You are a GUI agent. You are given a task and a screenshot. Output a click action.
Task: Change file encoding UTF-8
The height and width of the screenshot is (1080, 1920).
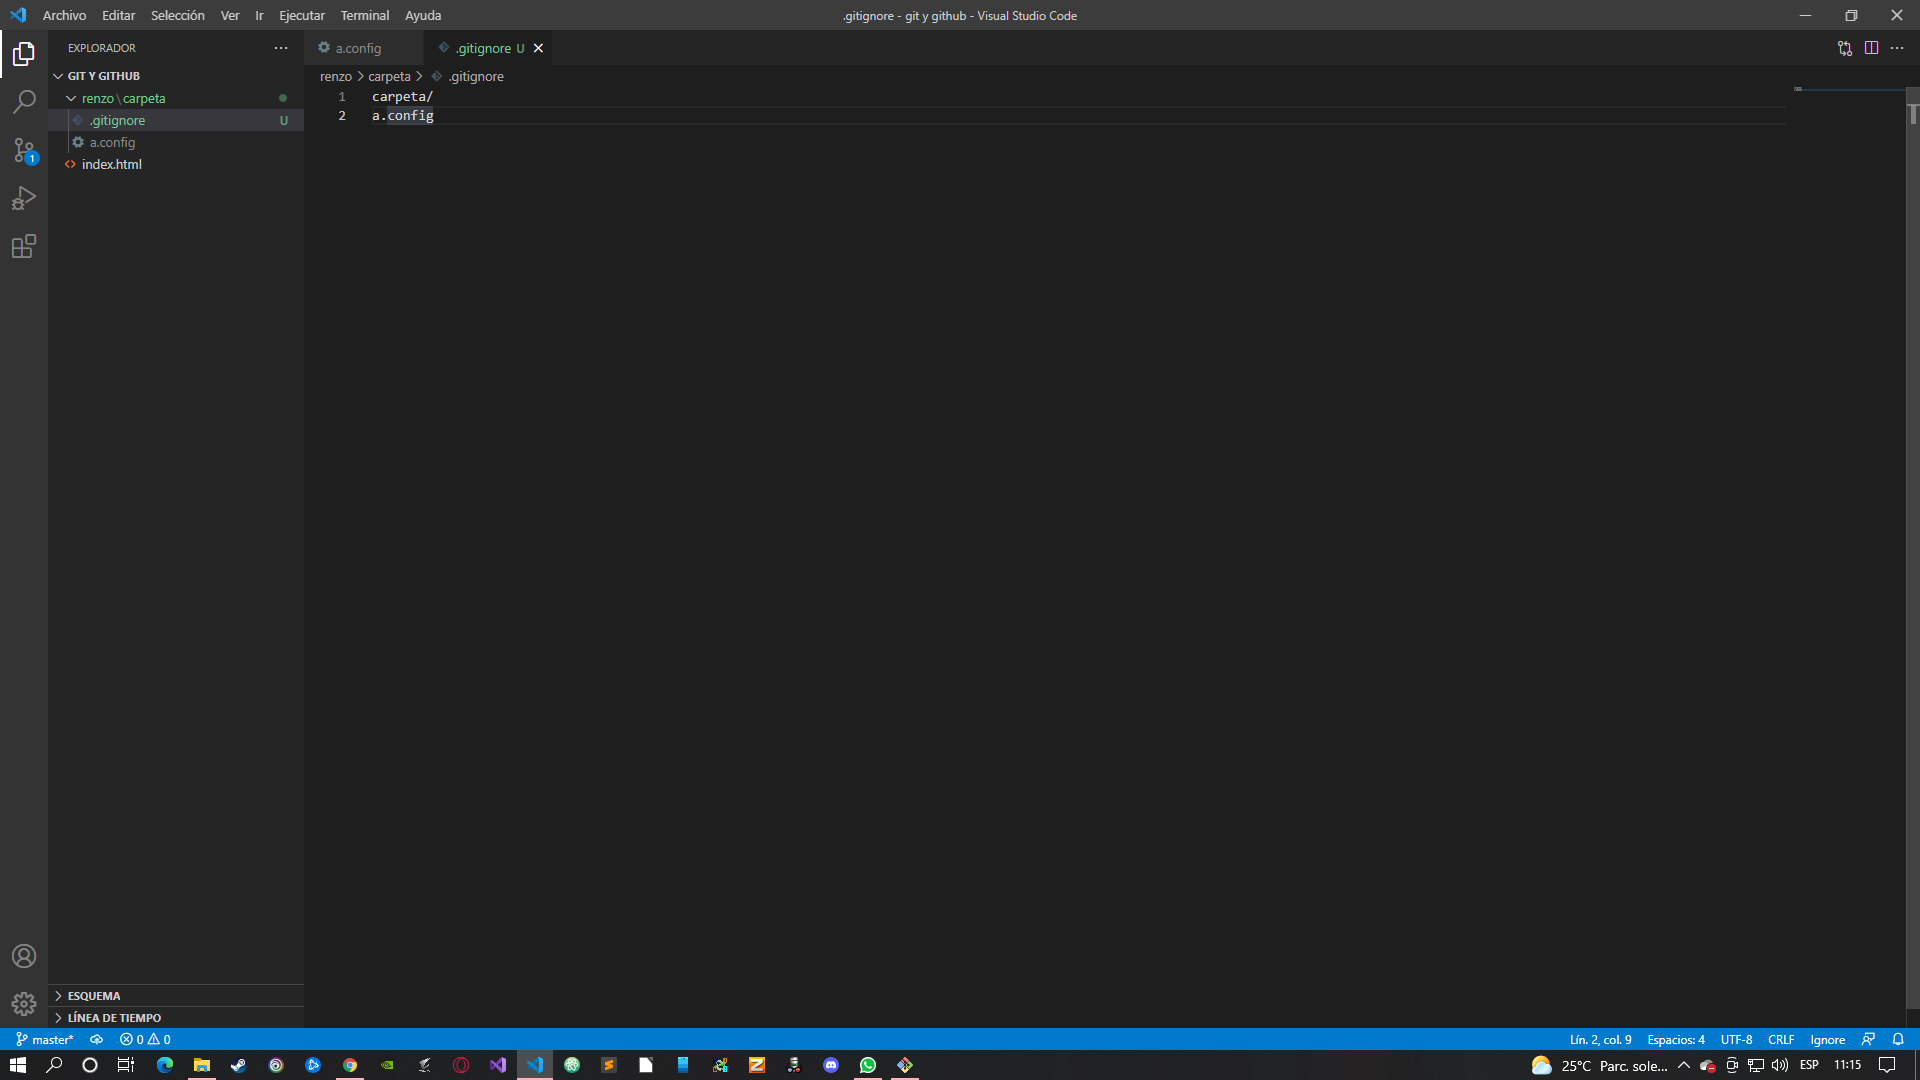(x=1736, y=1039)
